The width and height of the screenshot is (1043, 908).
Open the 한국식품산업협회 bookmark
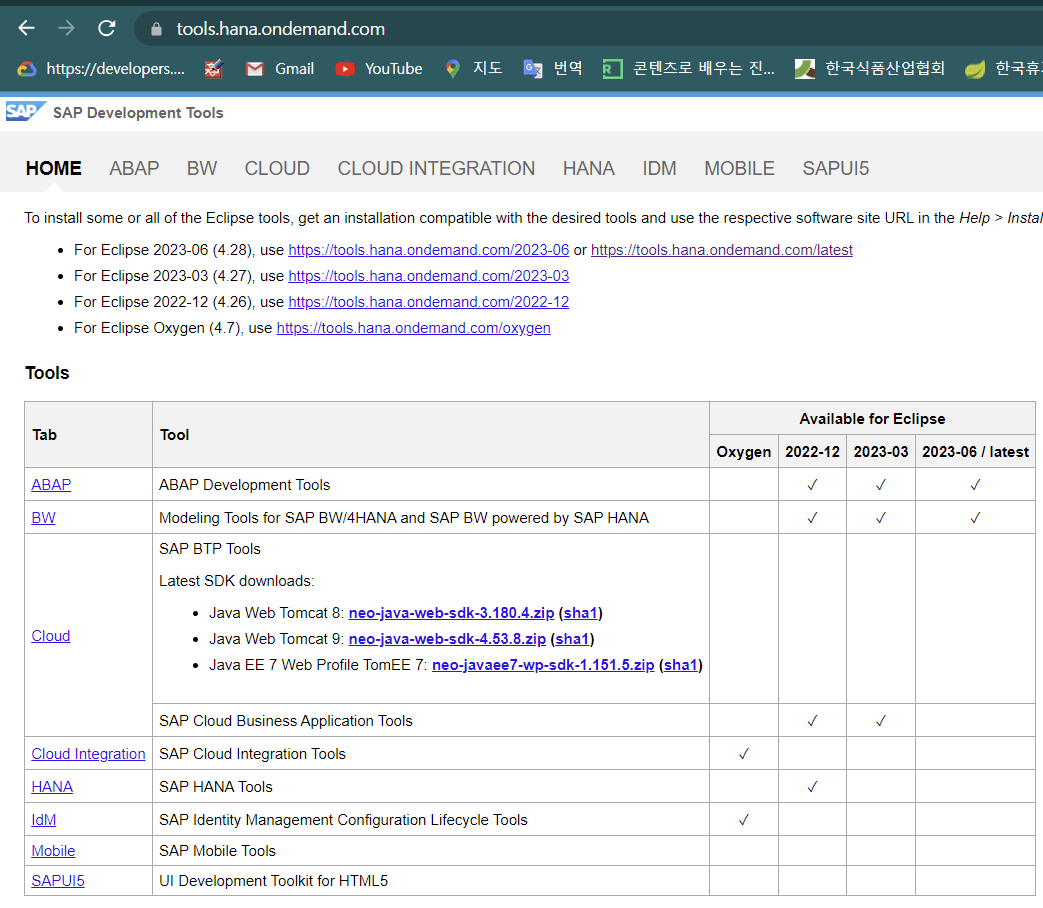click(869, 69)
